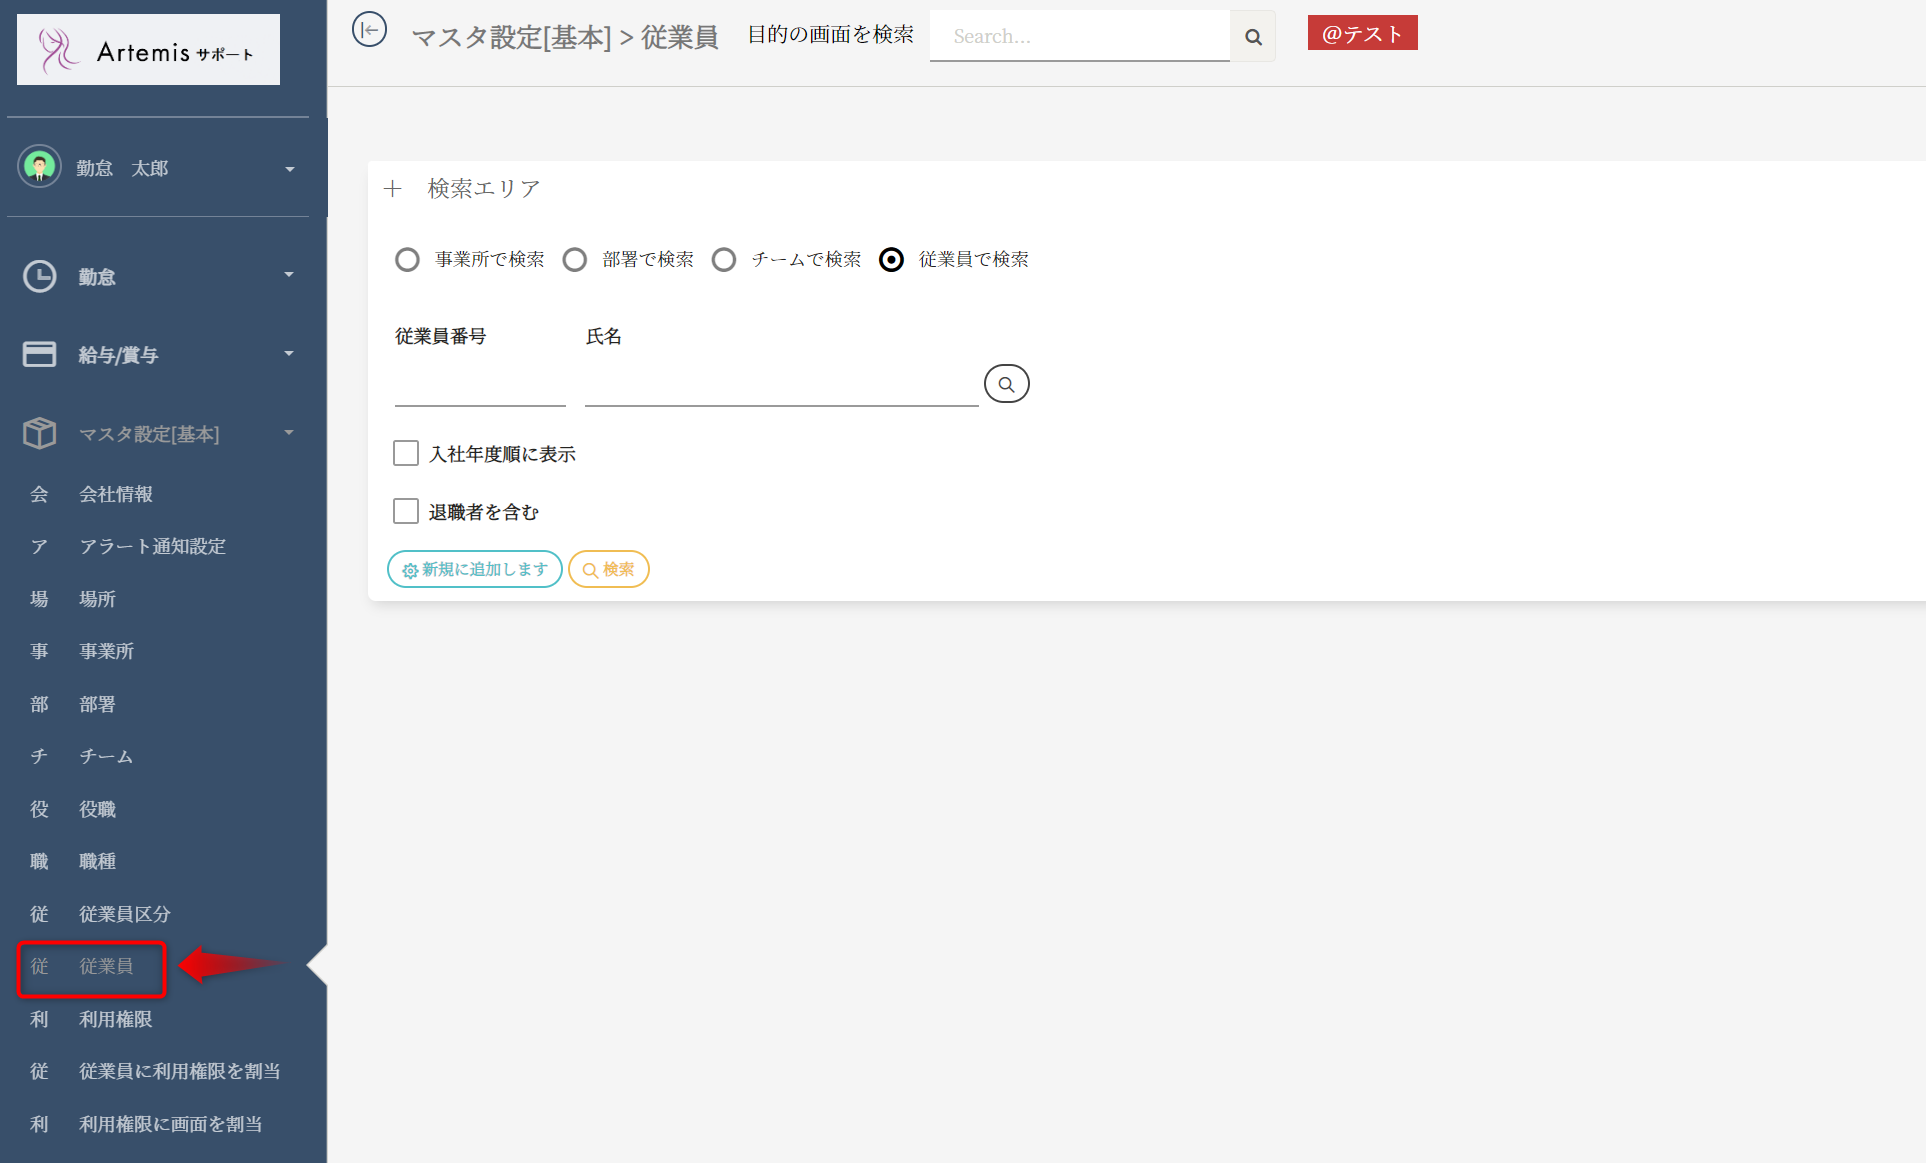Screen dimensions: 1926x1163
Task: Enable the 入社年度順に表示 checkbox
Action: [x=406, y=454]
